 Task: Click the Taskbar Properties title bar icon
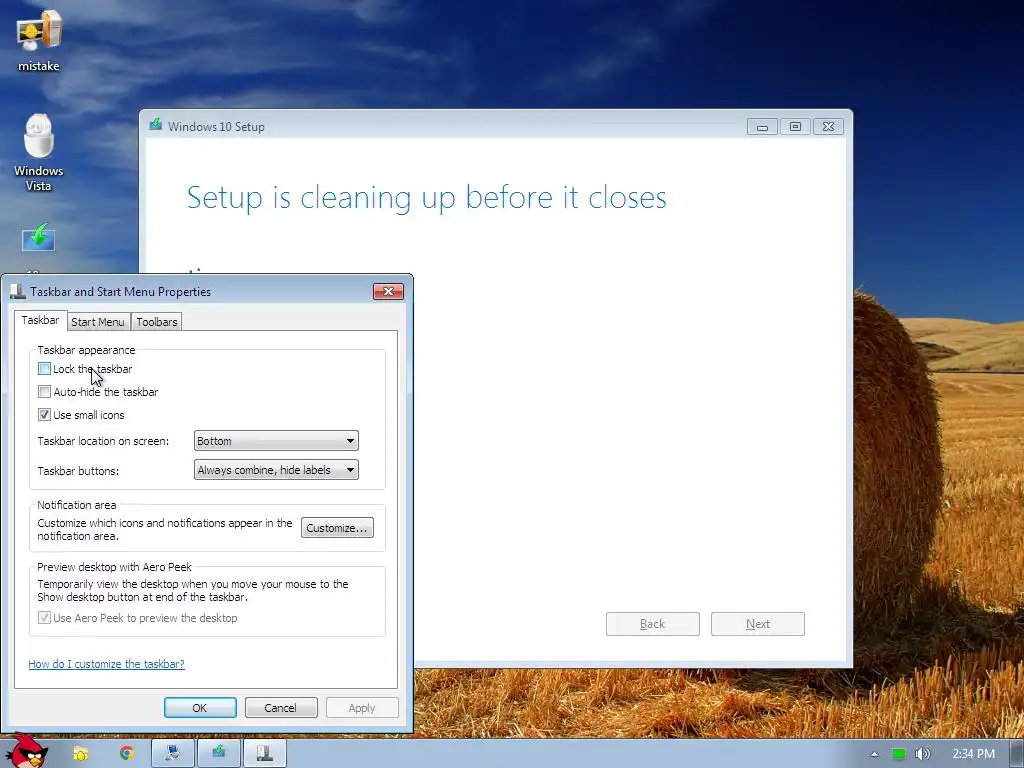(x=18, y=291)
